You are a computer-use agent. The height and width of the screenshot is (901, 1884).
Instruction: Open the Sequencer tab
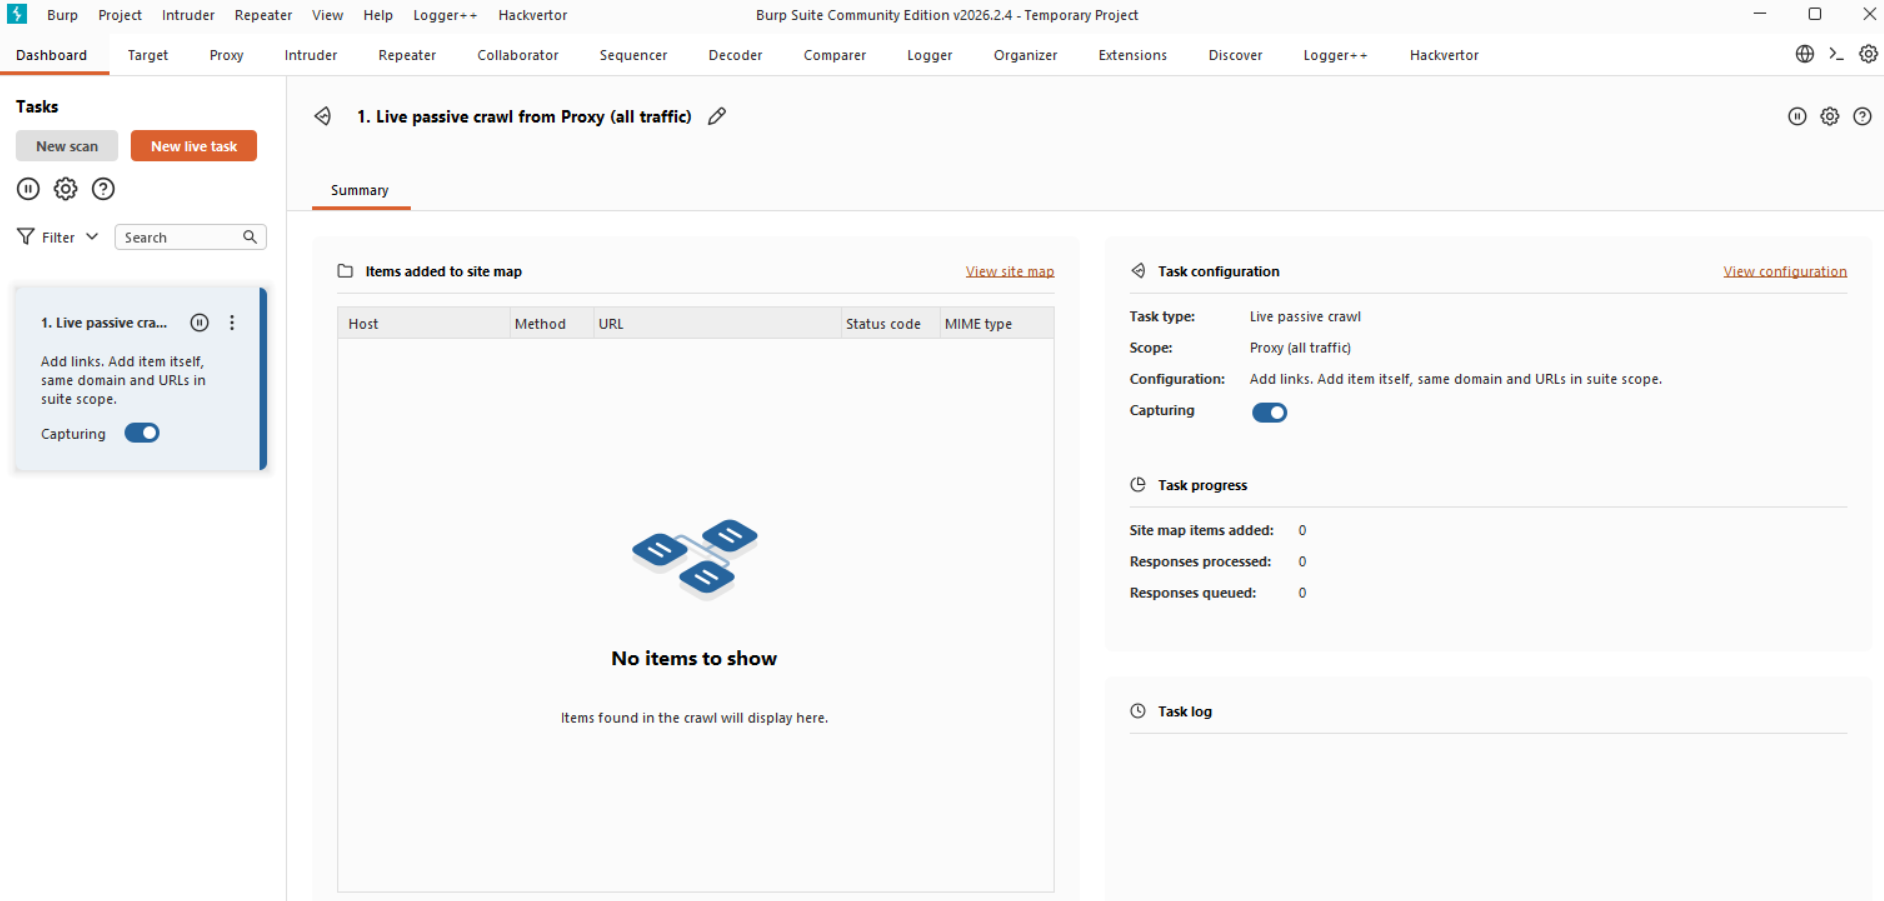(633, 55)
